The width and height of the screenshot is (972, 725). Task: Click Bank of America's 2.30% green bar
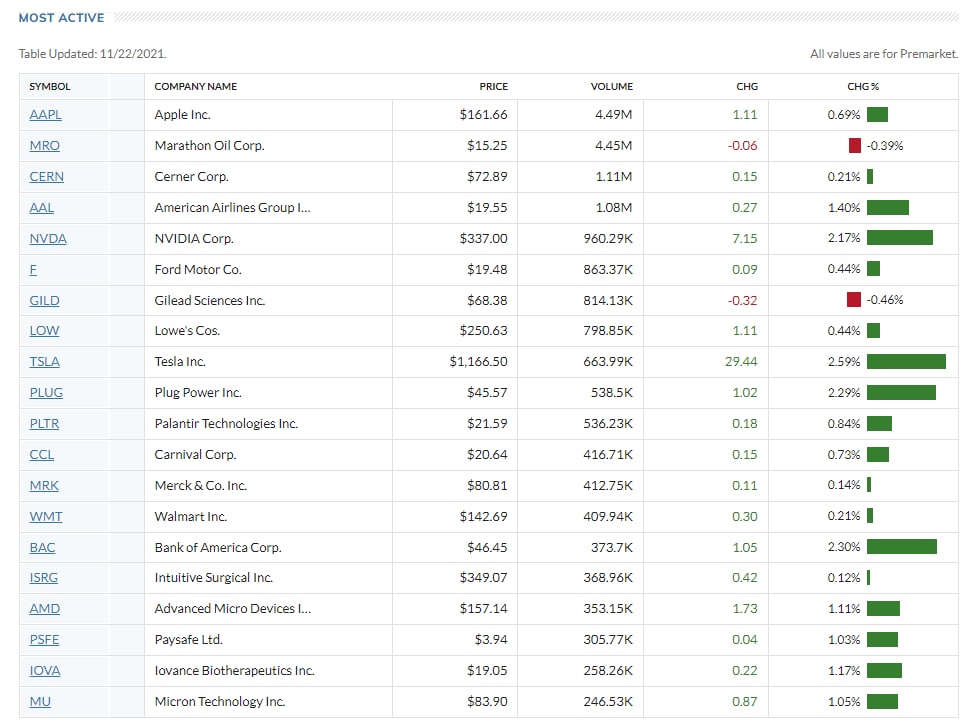click(902, 547)
